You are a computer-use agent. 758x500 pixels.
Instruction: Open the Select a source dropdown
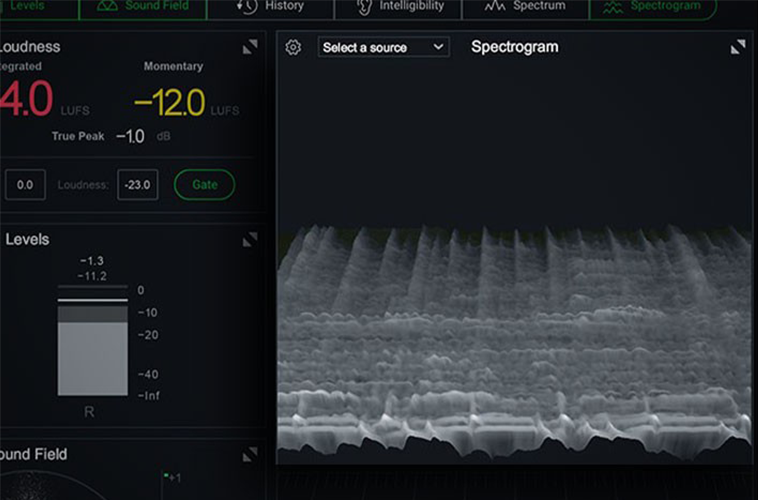coord(384,47)
